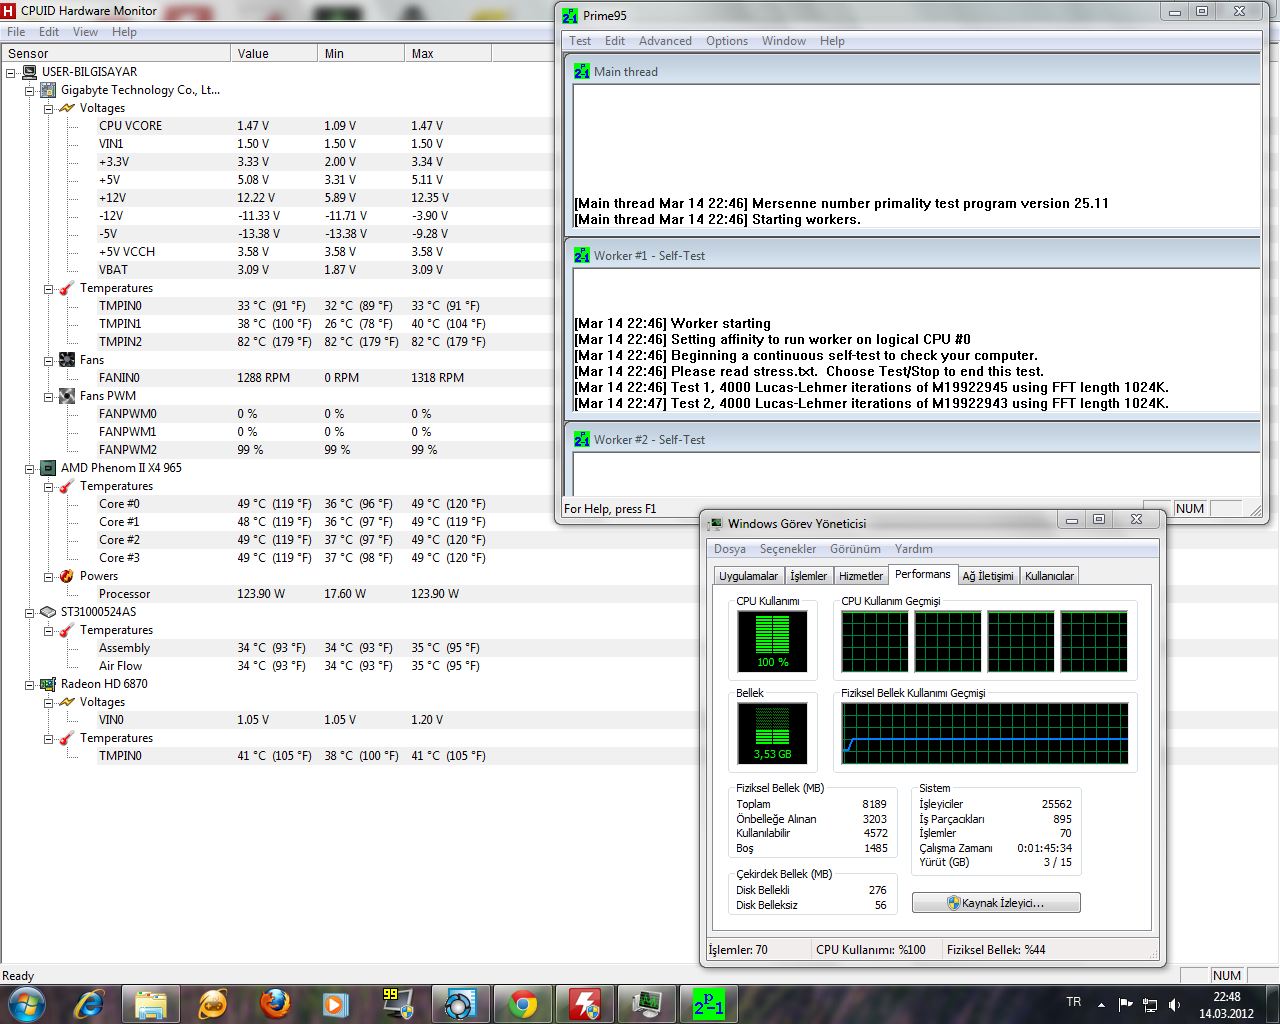Click Radeon HD 6870 graphics card icon
This screenshot has width=1280, height=1024.
(47, 684)
